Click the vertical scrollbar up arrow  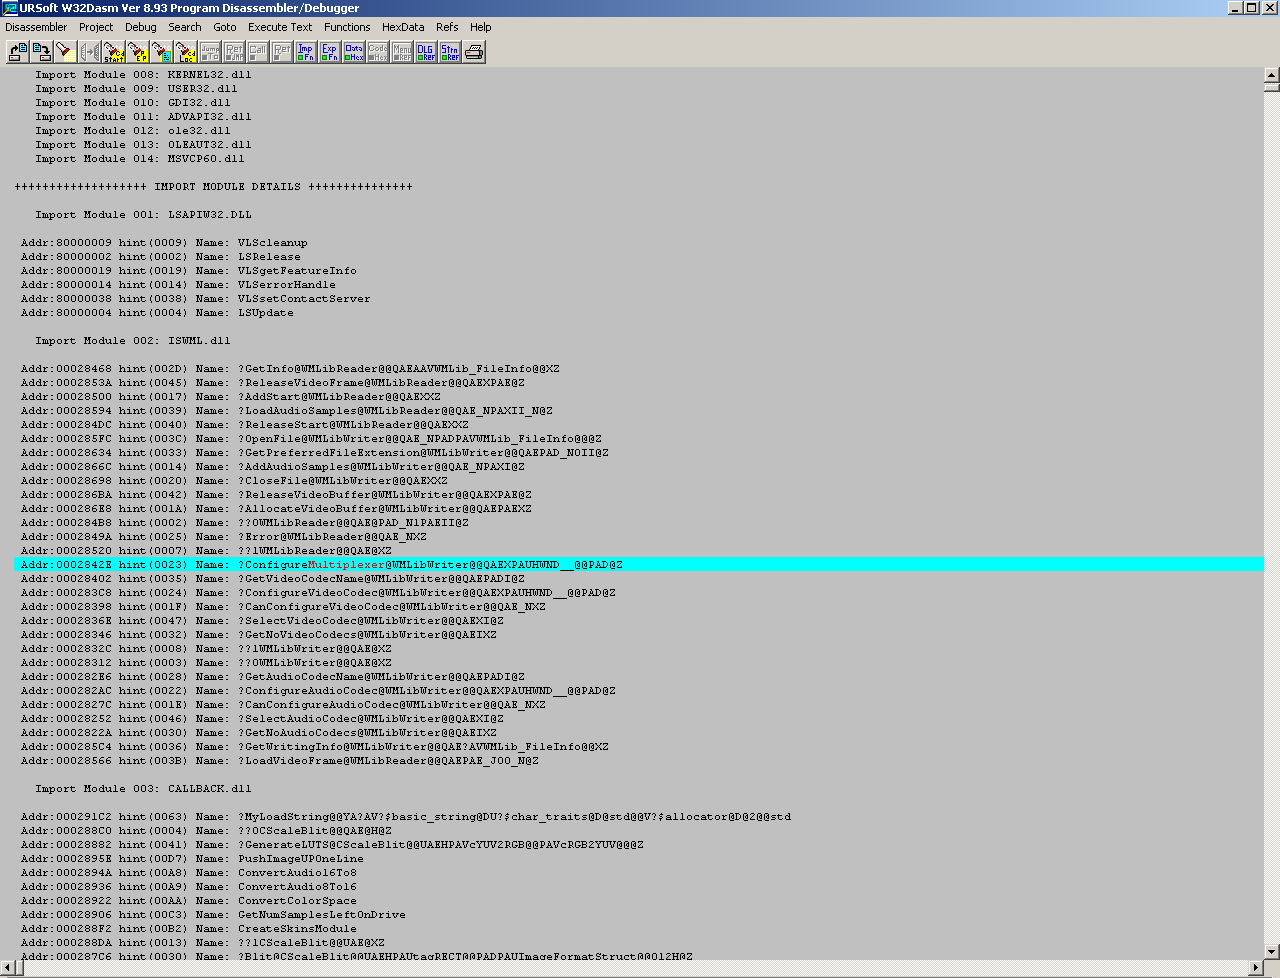click(1272, 74)
